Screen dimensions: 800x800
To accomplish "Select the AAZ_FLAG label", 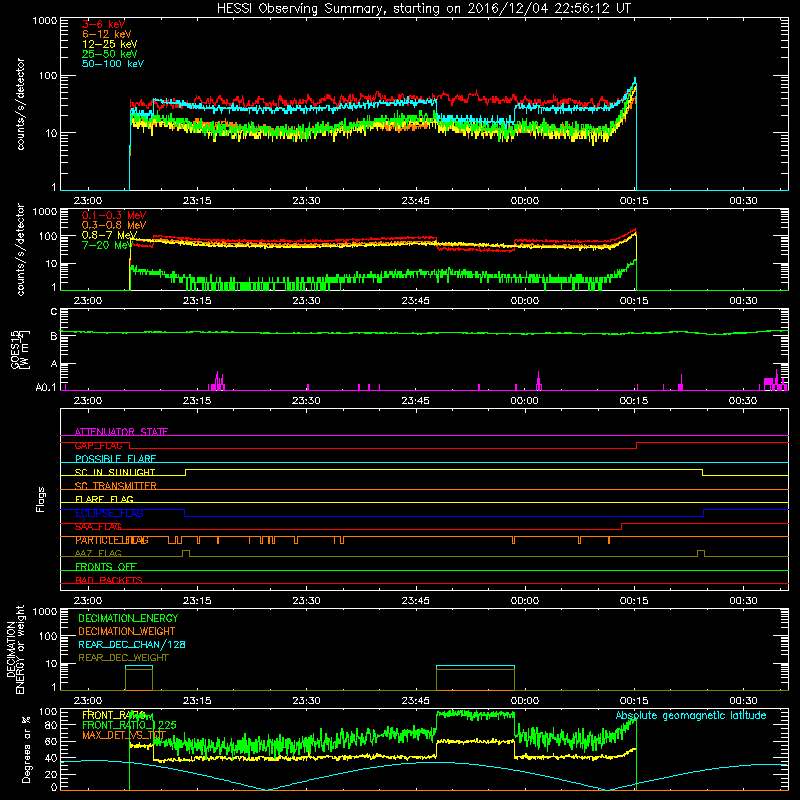I will pyautogui.click(x=98, y=553).
